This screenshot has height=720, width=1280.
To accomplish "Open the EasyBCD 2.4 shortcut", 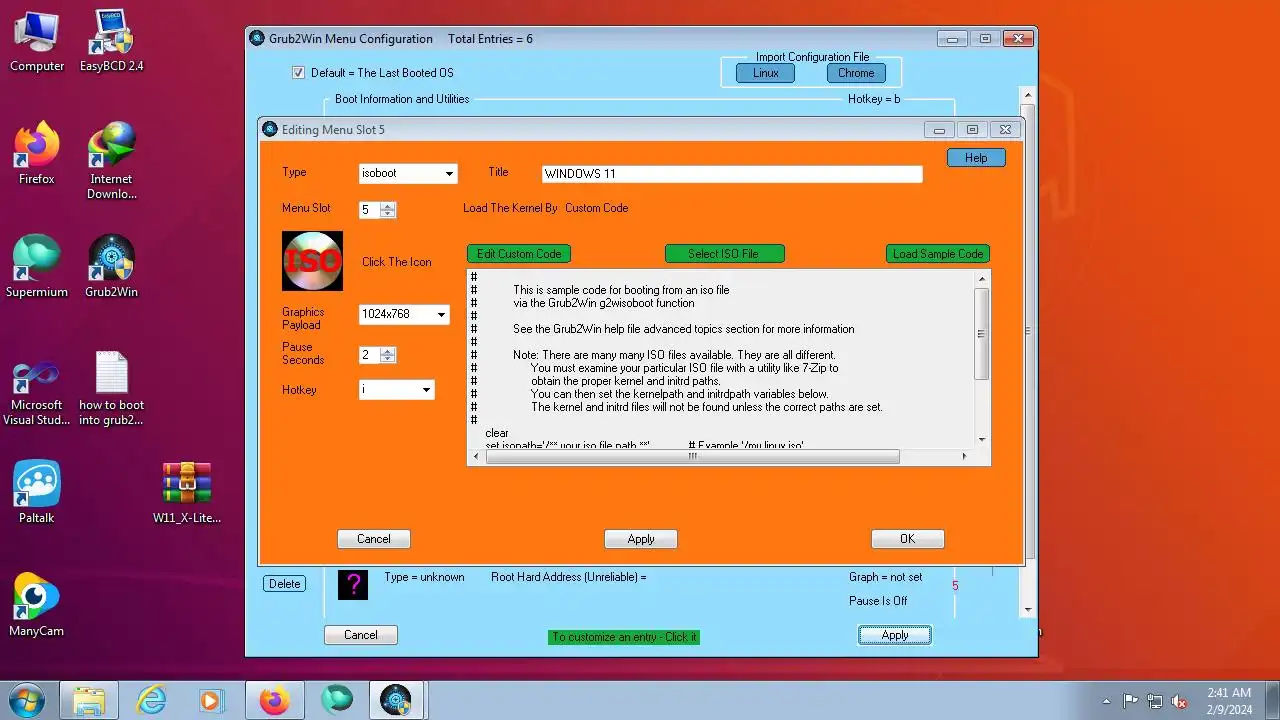I will click(111, 41).
